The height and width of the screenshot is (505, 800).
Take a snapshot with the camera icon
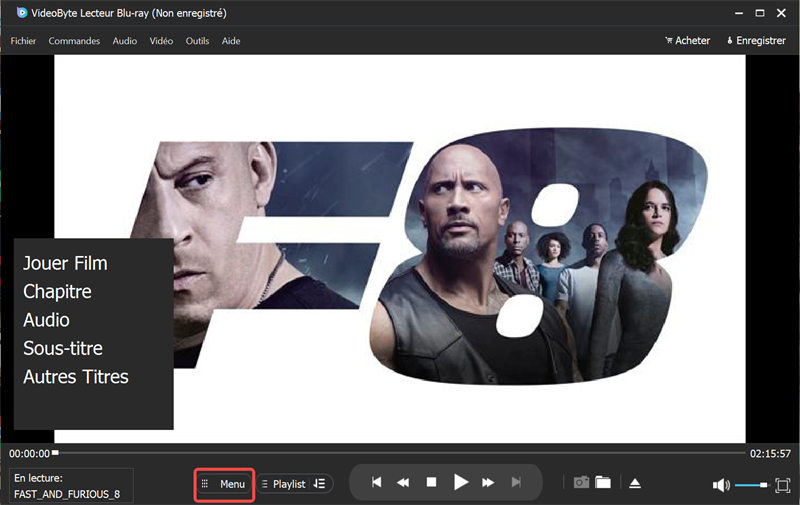click(x=580, y=483)
